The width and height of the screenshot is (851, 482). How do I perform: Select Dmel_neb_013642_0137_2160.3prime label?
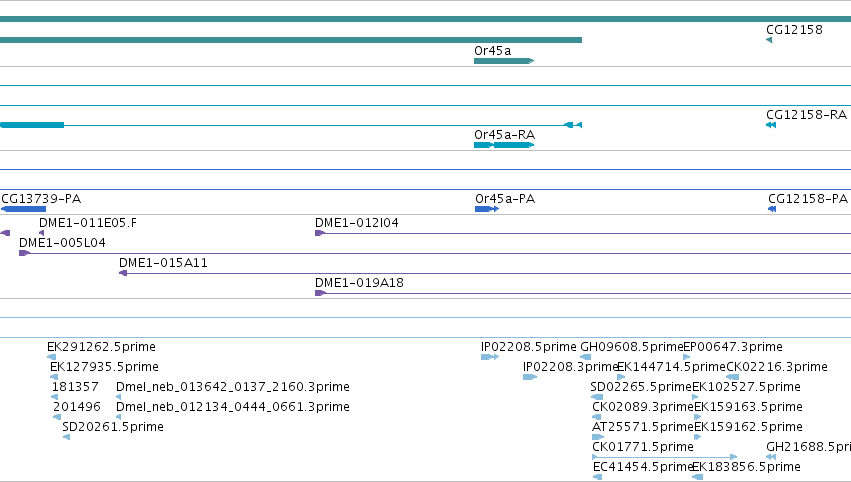click(233, 387)
